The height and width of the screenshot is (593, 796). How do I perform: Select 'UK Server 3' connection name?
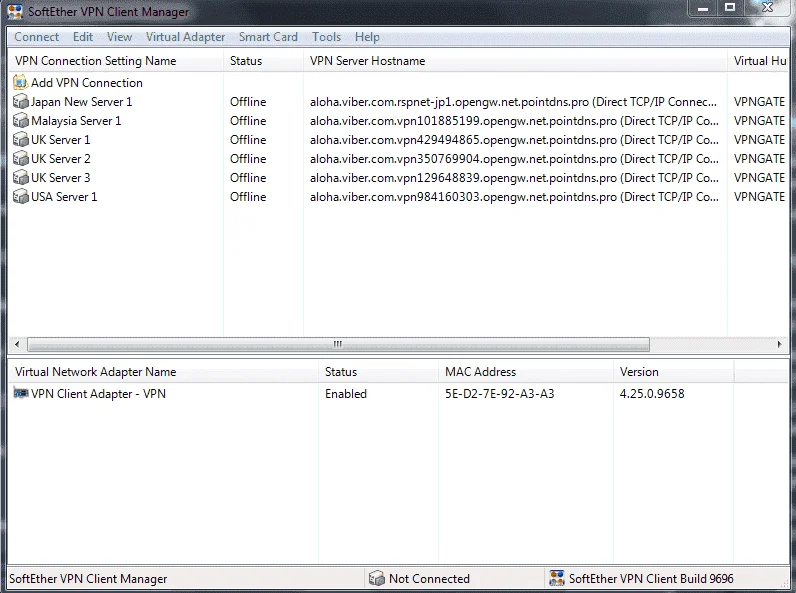tap(61, 178)
